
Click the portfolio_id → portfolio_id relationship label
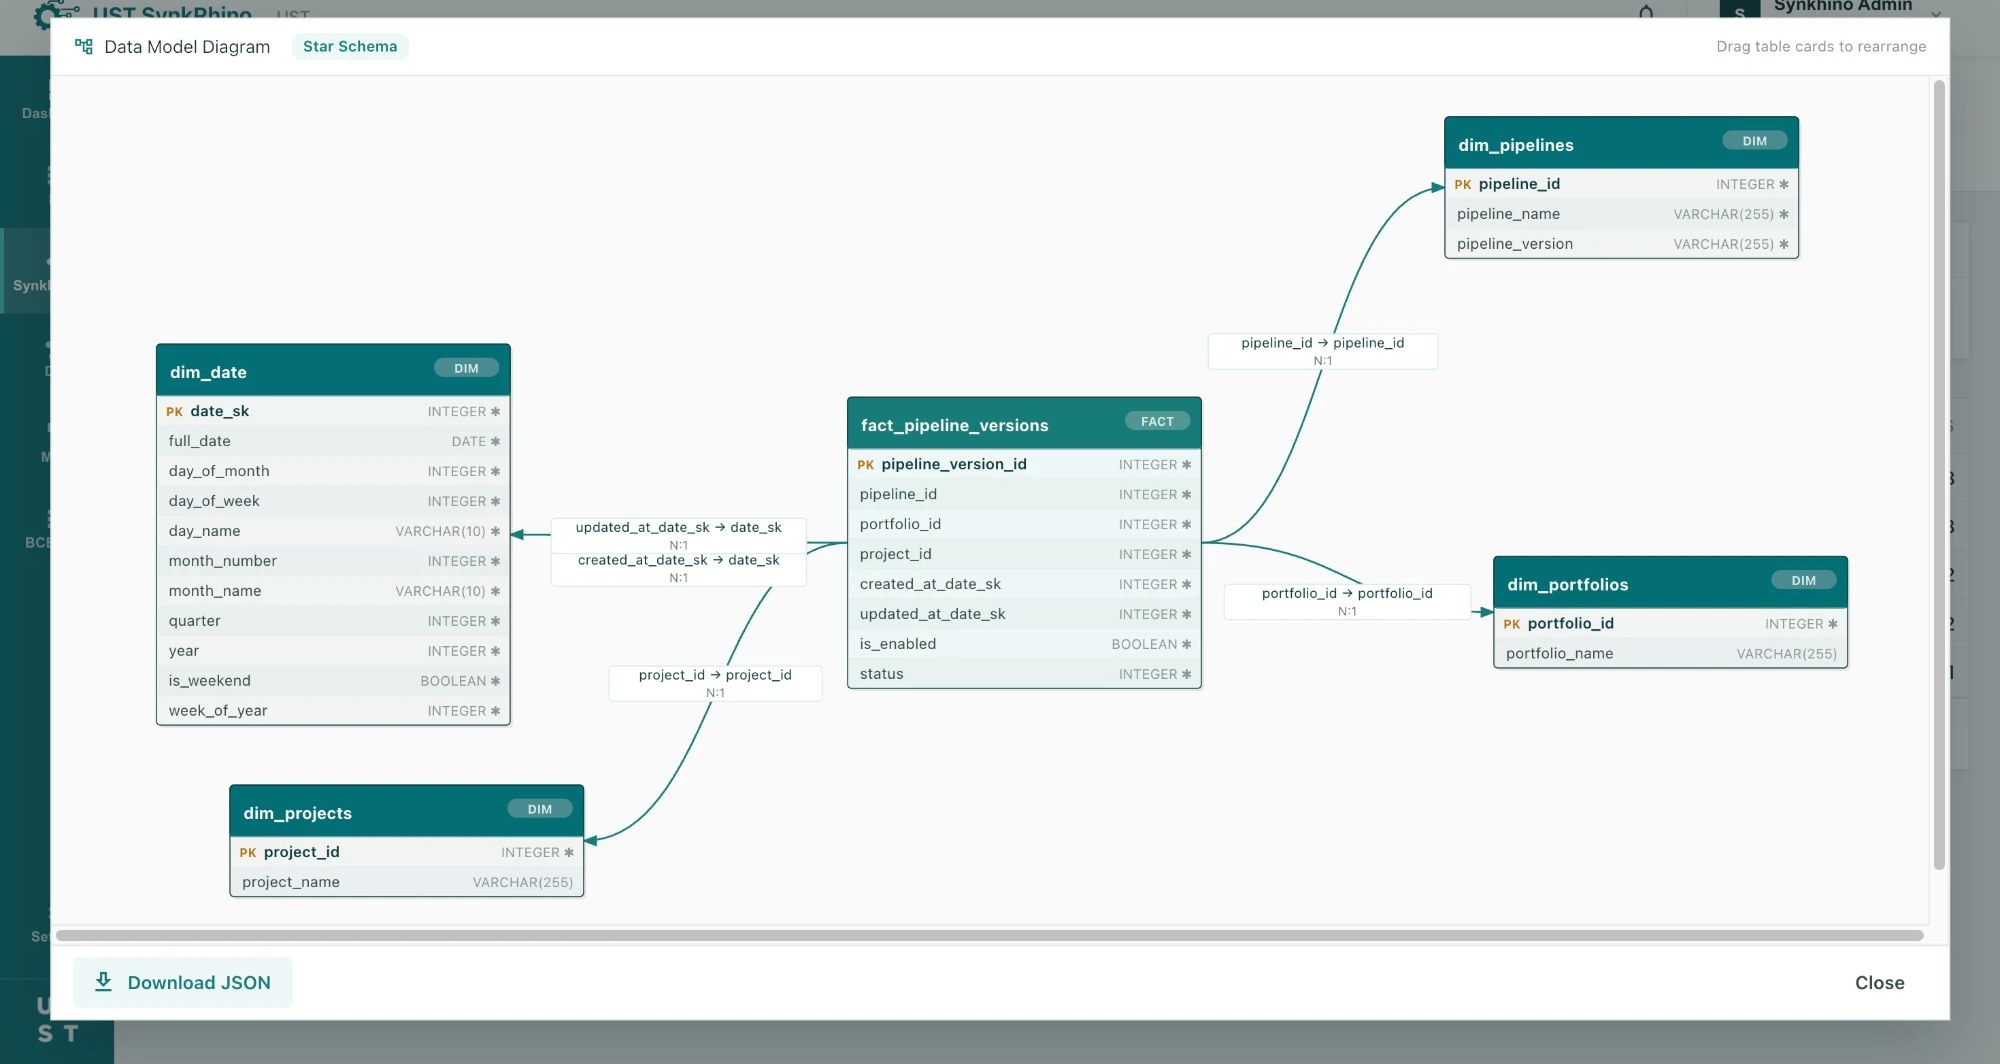(x=1347, y=601)
